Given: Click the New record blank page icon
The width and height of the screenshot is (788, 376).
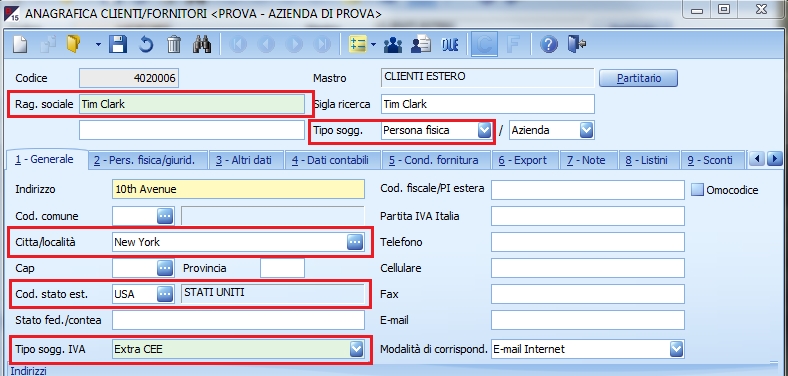Looking at the screenshot, I should (21, 45).
